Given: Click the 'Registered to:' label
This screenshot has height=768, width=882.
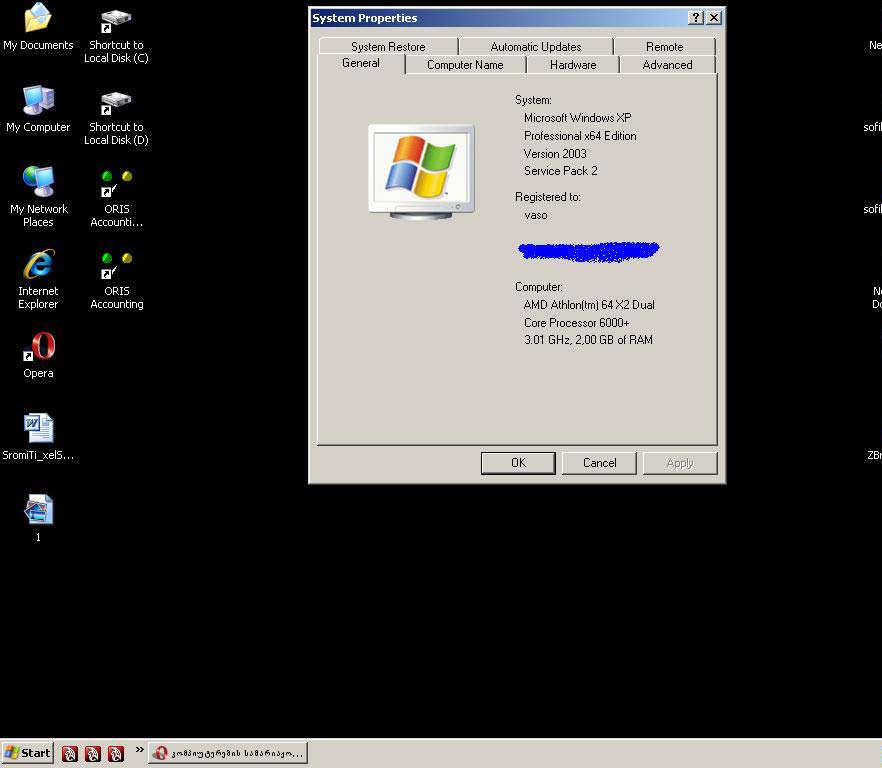Looking at the screenshot, I should pos(548,197).
